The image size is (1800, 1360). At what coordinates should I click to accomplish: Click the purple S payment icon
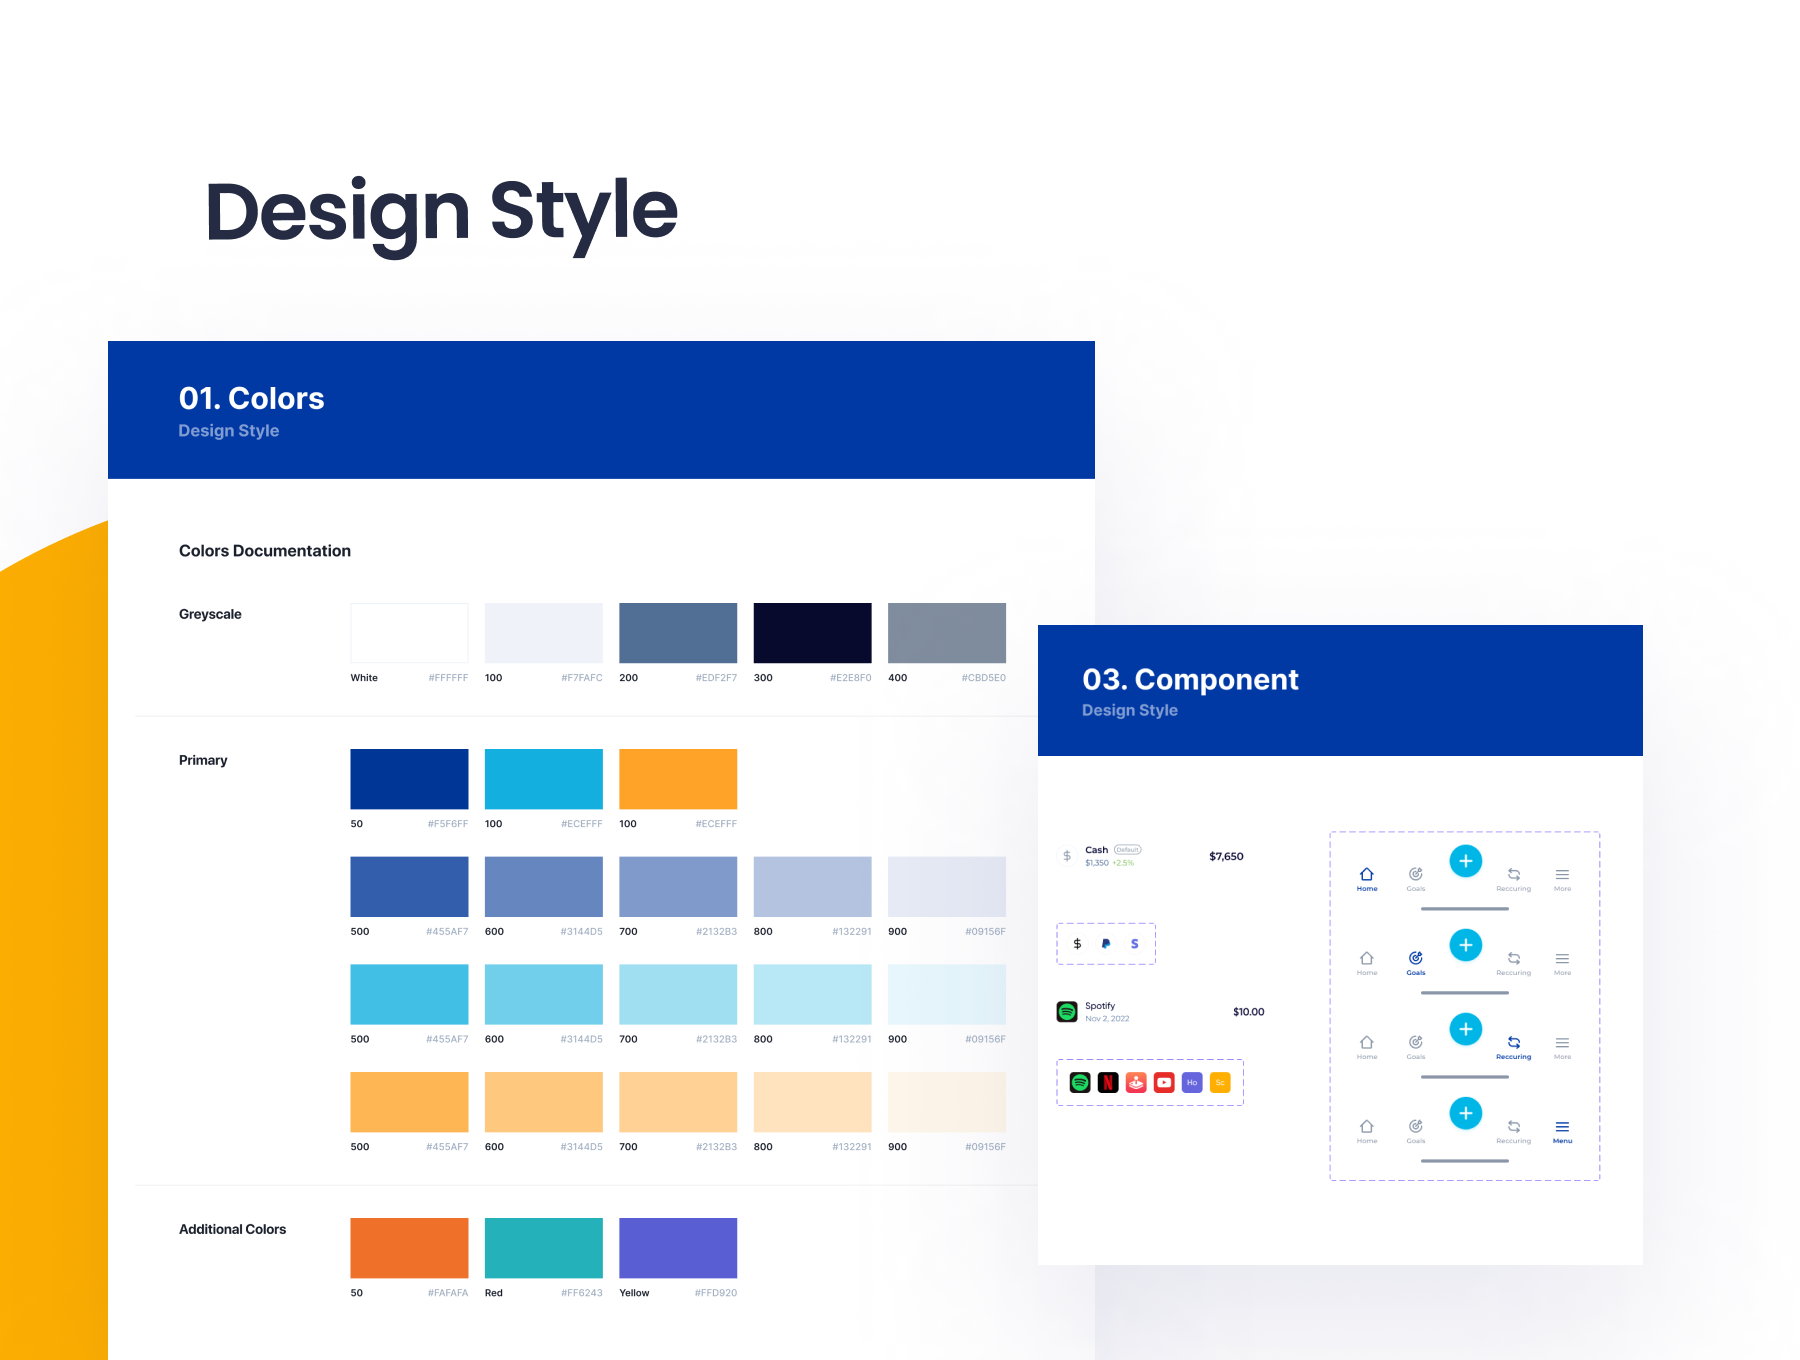coord(1134,943)
